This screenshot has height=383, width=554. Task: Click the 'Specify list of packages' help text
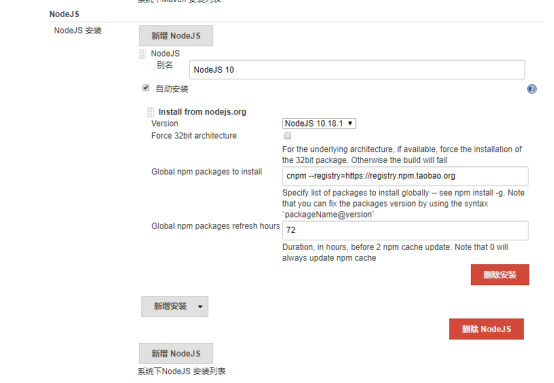pyautogui.click(x=403, y=204)
